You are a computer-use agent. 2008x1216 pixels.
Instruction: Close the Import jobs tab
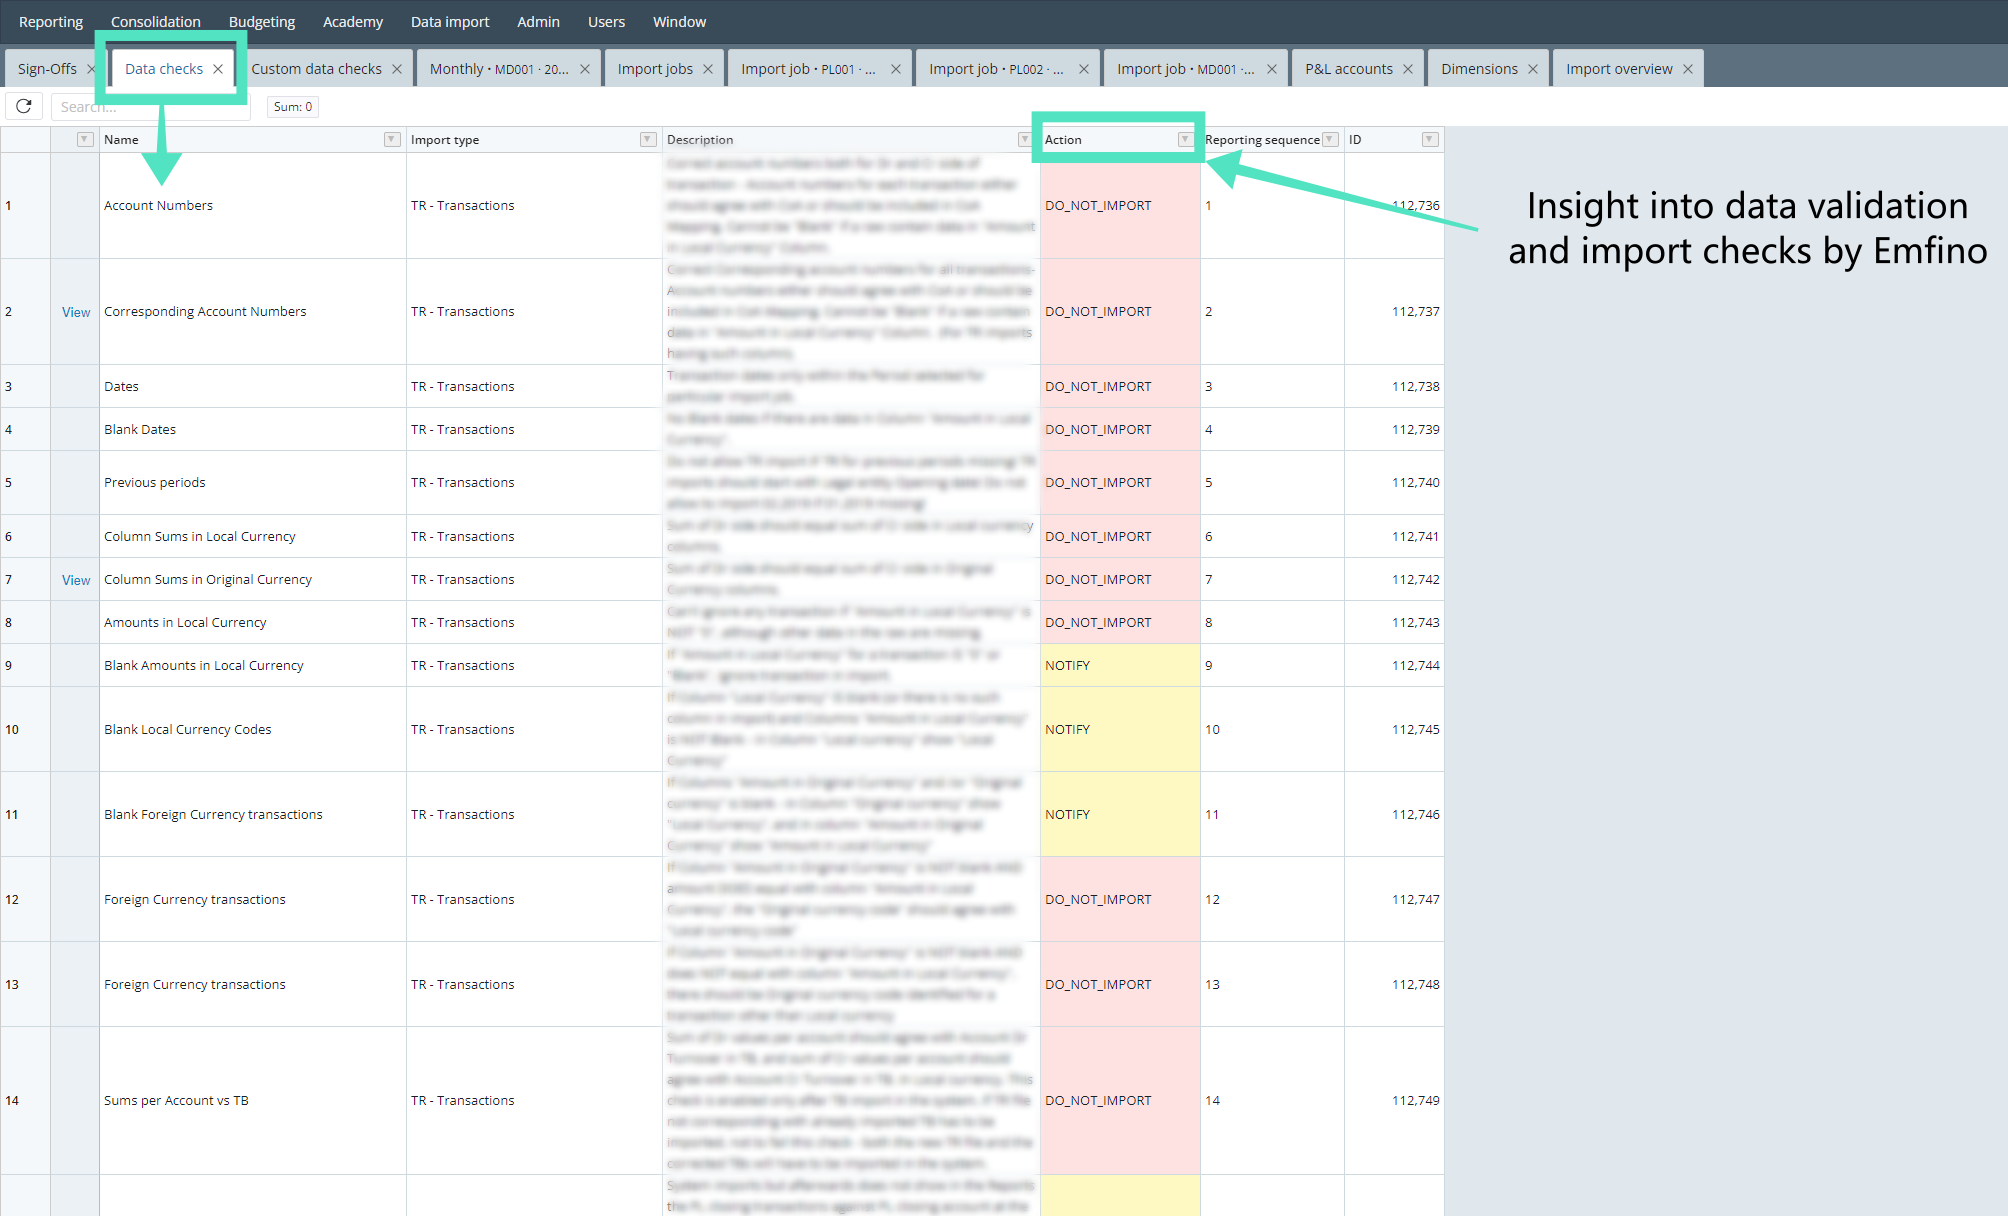[x=709, y=68]
